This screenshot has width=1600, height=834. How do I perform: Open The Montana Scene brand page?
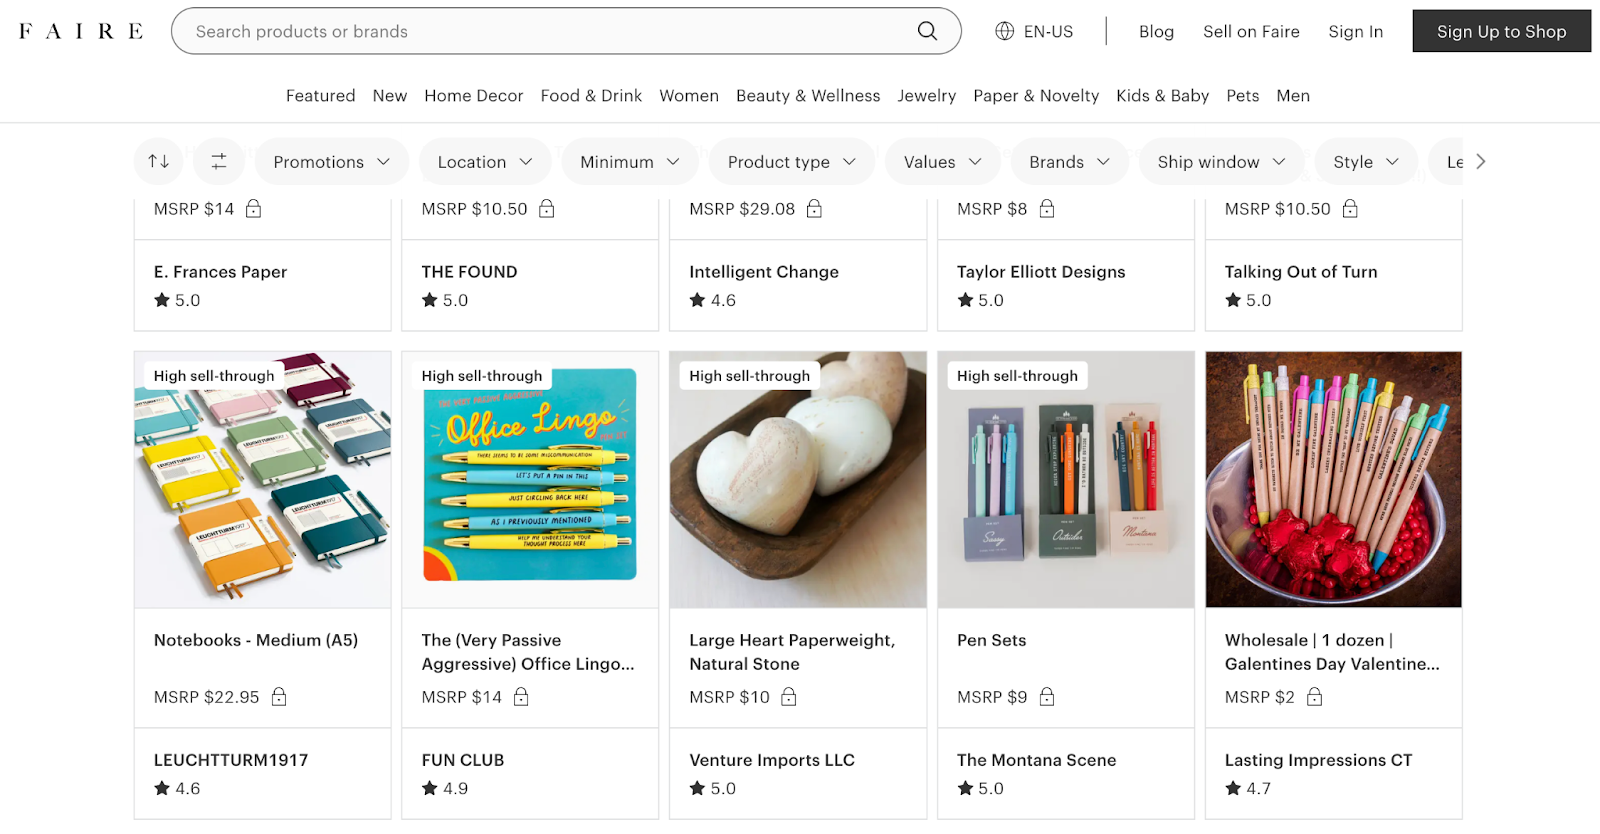tap(1036, 760)
